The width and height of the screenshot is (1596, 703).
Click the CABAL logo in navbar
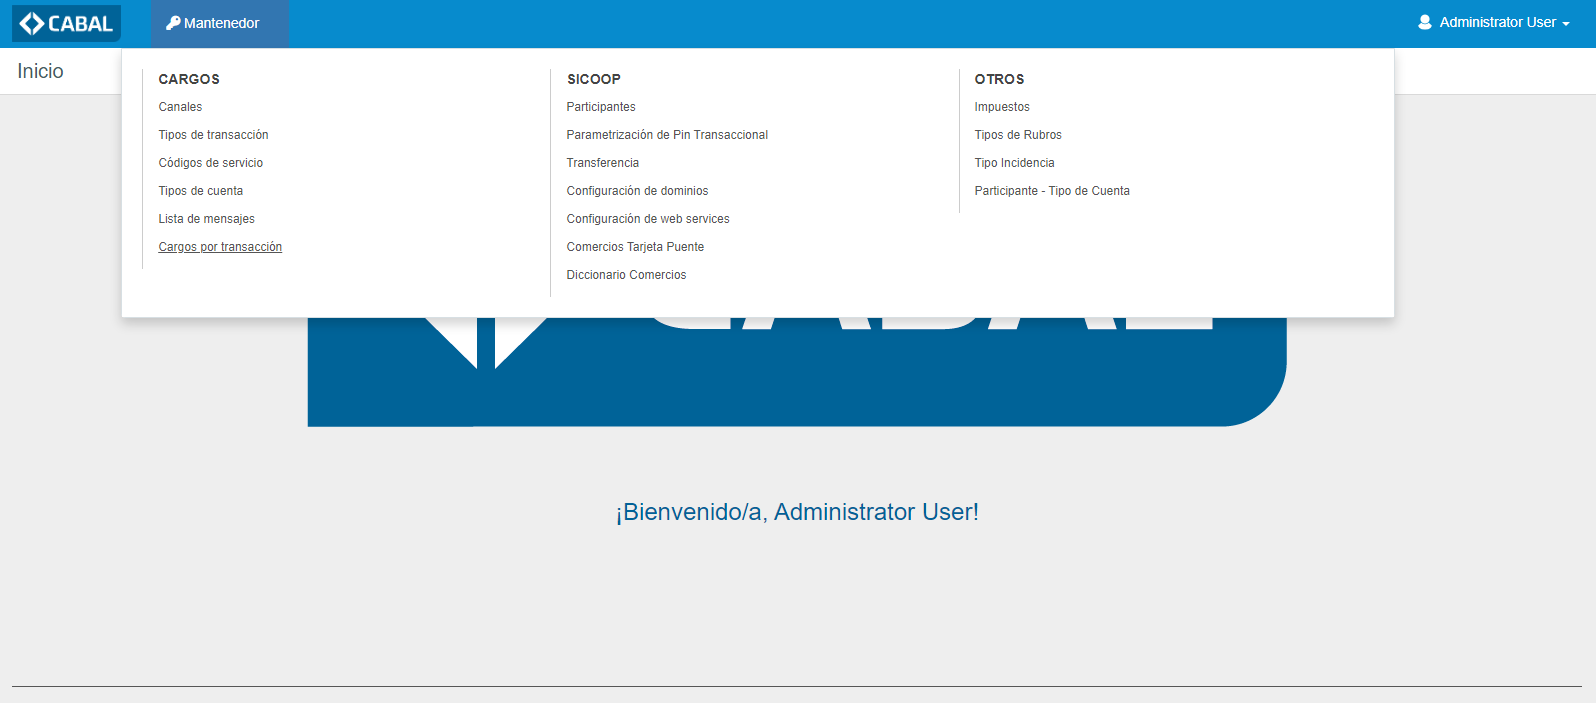pyautogui.click(x=66, y=23)
